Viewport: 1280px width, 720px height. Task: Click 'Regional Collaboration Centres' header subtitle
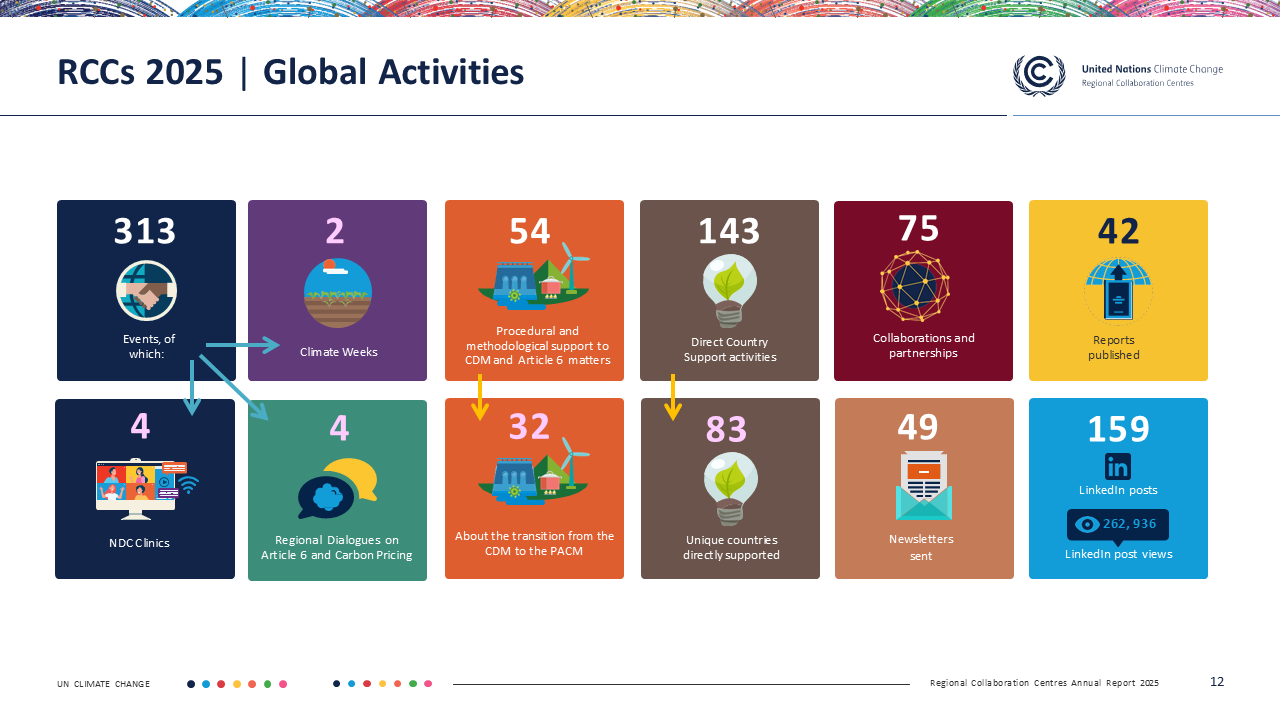tap(1137, 83)
